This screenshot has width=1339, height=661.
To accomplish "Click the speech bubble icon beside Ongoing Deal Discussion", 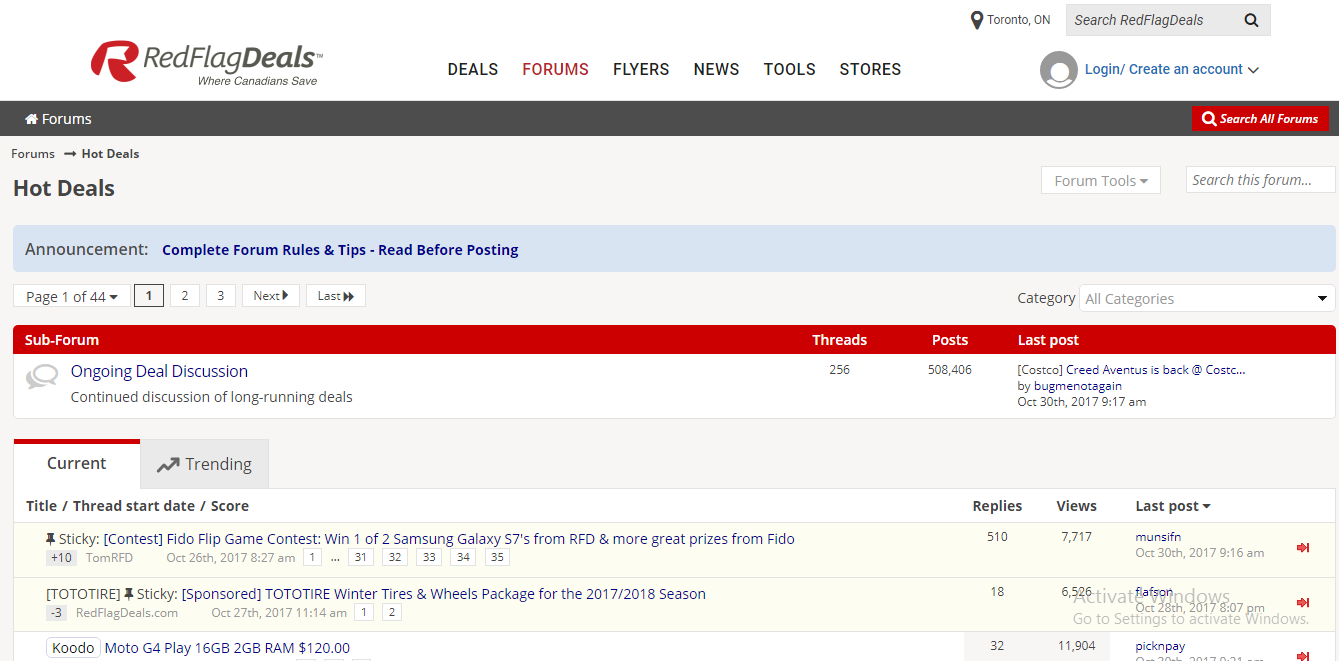I will (x=42, y=377).
